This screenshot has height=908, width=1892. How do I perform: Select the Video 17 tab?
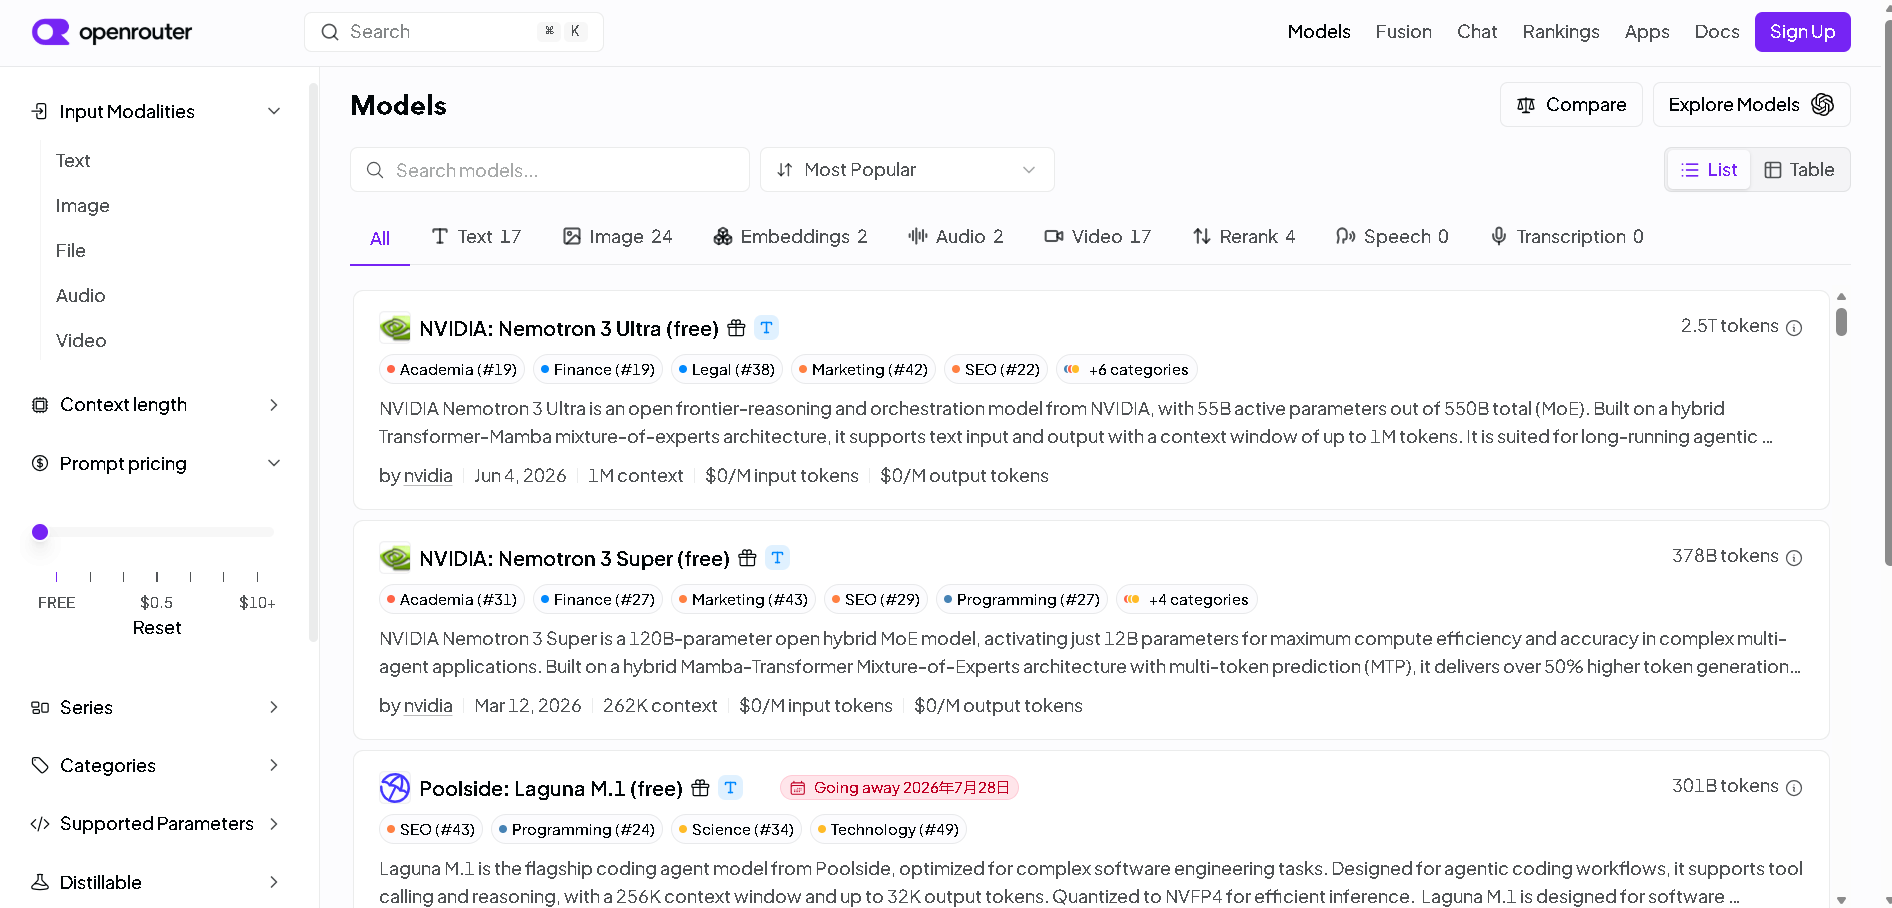tap(1097, 237)
